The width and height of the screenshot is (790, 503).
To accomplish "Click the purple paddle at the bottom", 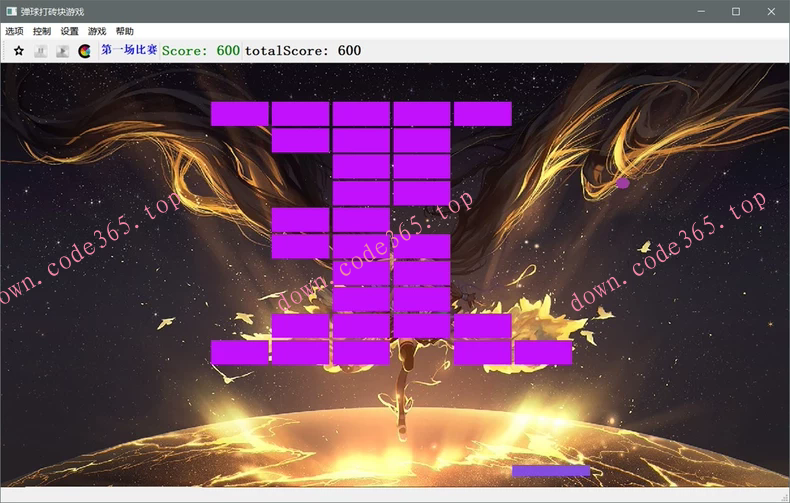I will (551, 471).
